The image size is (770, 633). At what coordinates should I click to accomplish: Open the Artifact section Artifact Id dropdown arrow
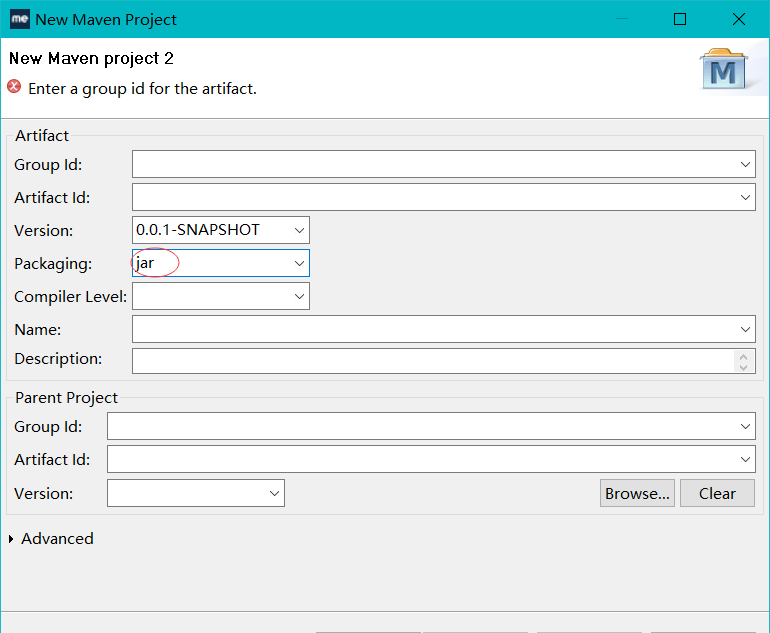(x=745, y=197)
